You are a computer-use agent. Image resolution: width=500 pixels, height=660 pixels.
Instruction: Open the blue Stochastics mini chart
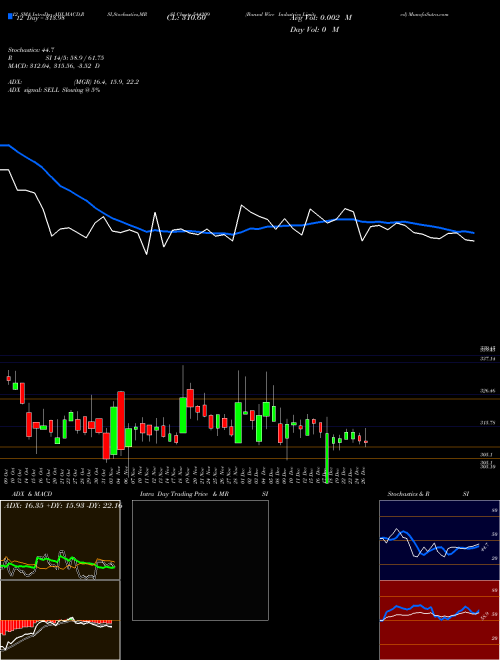point(439,540)
